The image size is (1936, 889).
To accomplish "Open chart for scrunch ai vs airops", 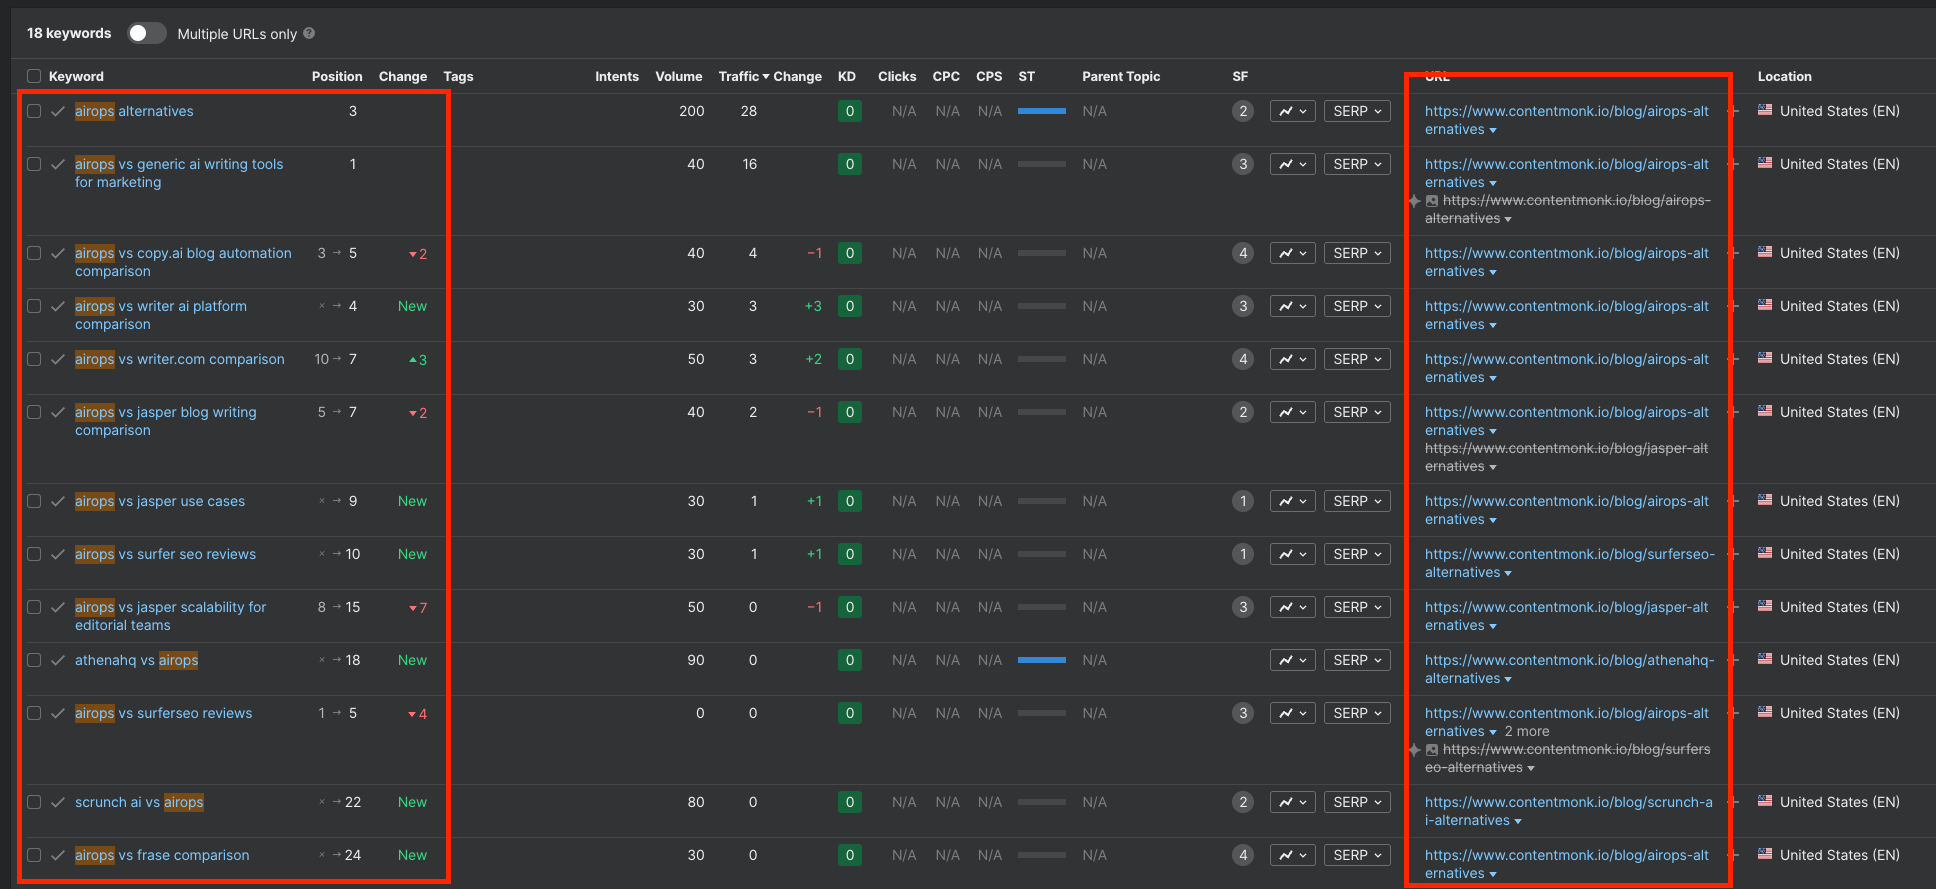I will [x=1292, y=802].
